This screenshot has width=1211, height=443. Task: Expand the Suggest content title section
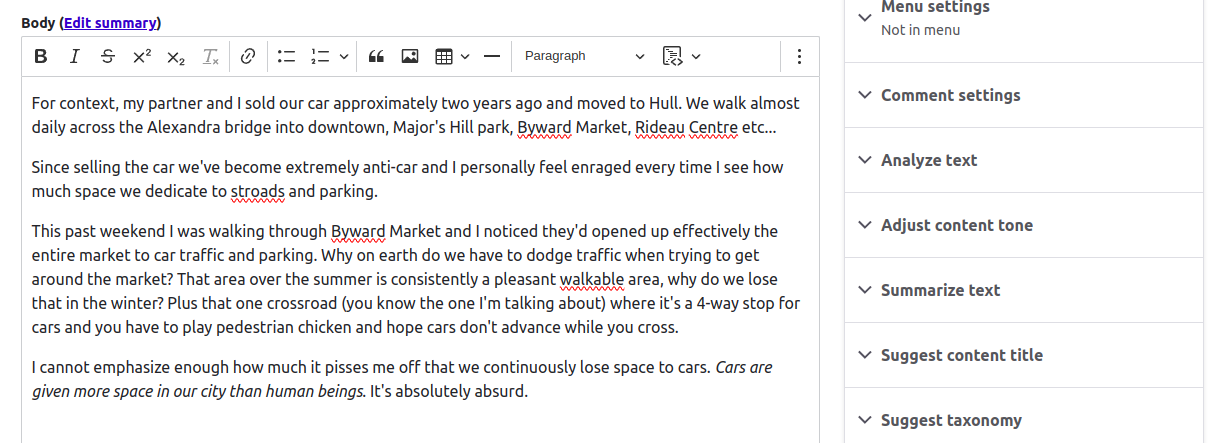point(1024,355)
